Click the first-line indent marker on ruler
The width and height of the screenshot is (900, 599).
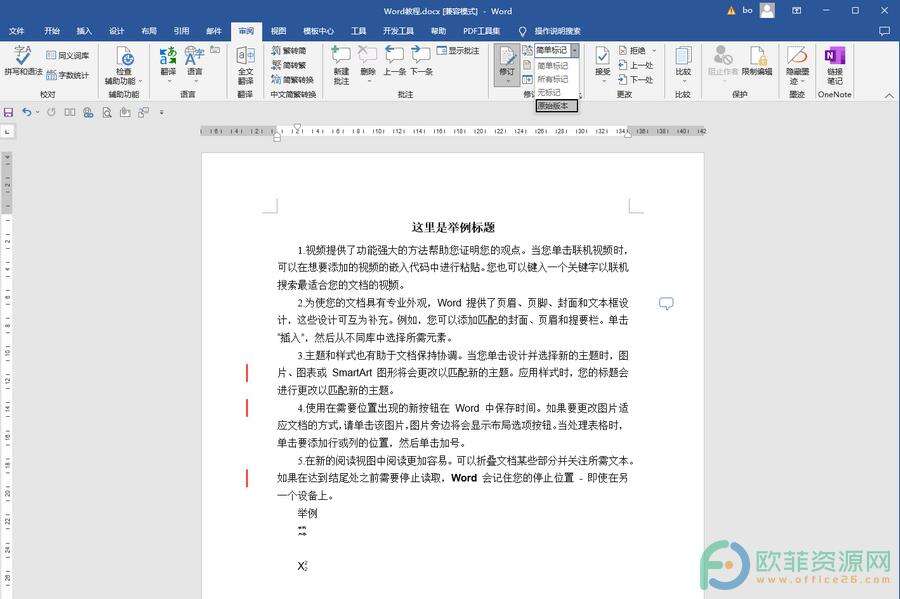(x=297, y=127)
